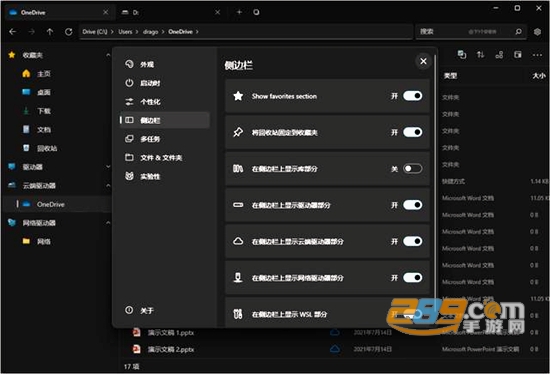Image resolution: width=550 pixels, height=374 pixels.
Task: Click the share toolbar icon
Action: coord(499,55)
